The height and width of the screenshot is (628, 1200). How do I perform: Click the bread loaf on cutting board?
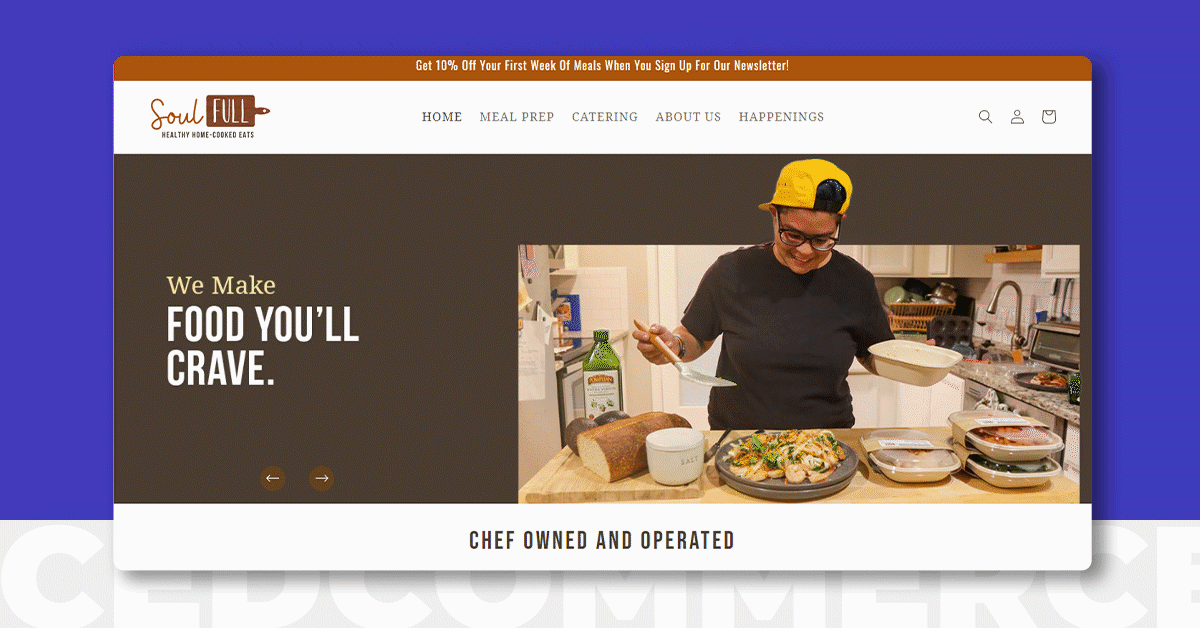(x=628, y=444)
